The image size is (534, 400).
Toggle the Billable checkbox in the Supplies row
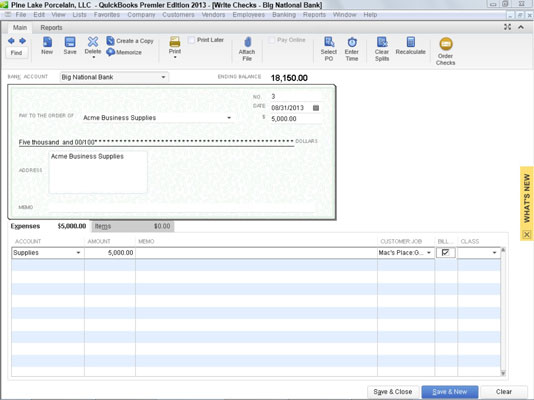(445, 253)
